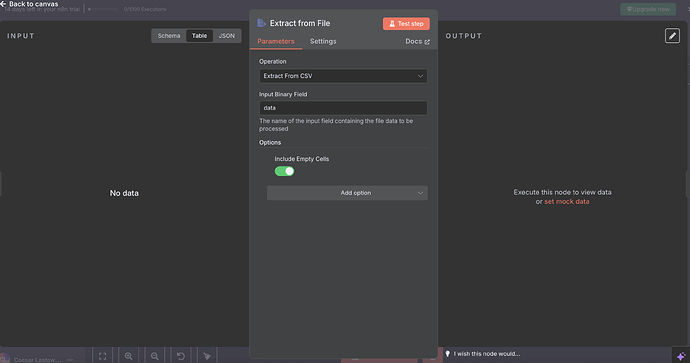Open the Settings tab
This screenshot has width=690, height=363.
[x=323, y=41]
